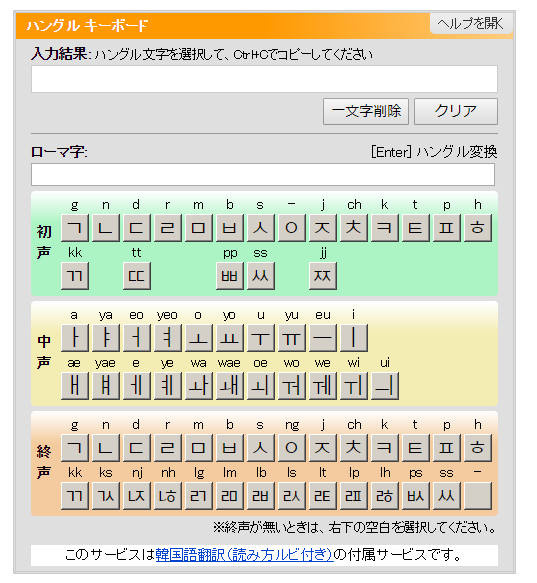This screenshot has width=537, height=583.
Task: Pick the vowel ㅟ (wi) key
Action: 354,386
